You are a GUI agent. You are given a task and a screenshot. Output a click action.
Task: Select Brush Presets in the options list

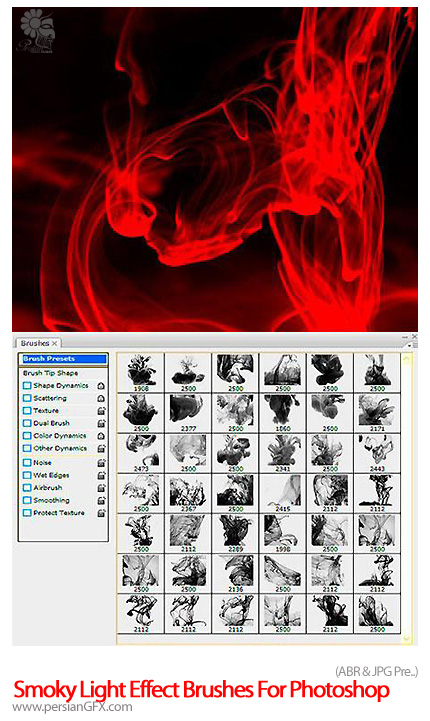click(63, 359)
